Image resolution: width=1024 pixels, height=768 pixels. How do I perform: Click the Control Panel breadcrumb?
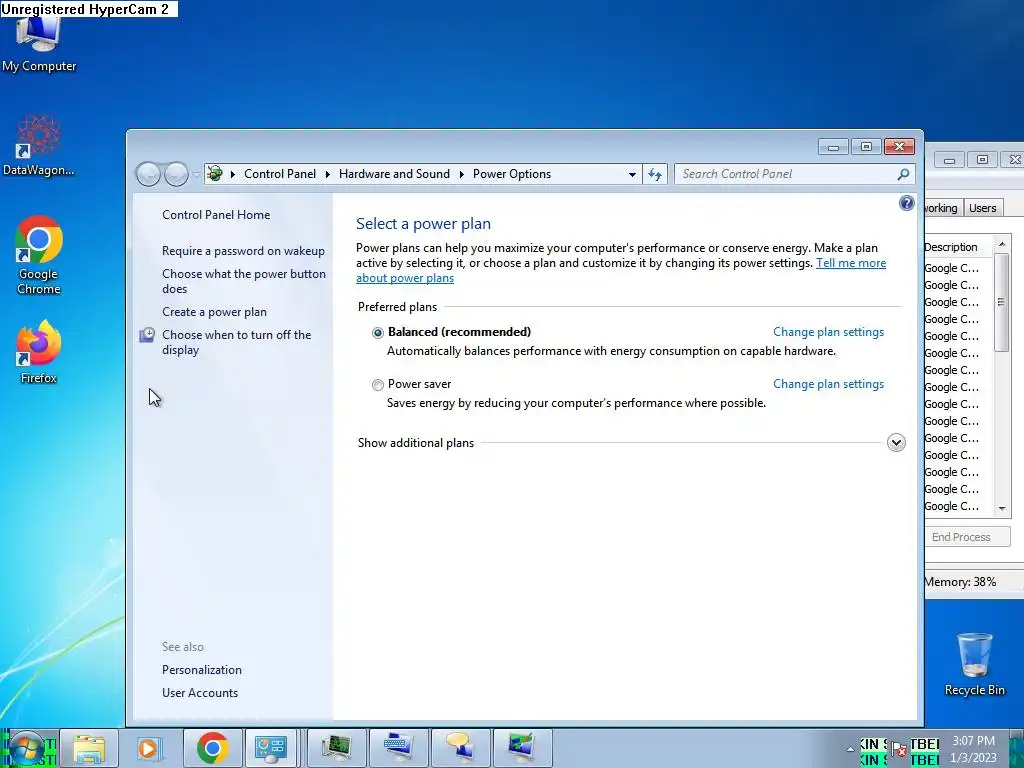pyautogui.click(x=280, y=174)
